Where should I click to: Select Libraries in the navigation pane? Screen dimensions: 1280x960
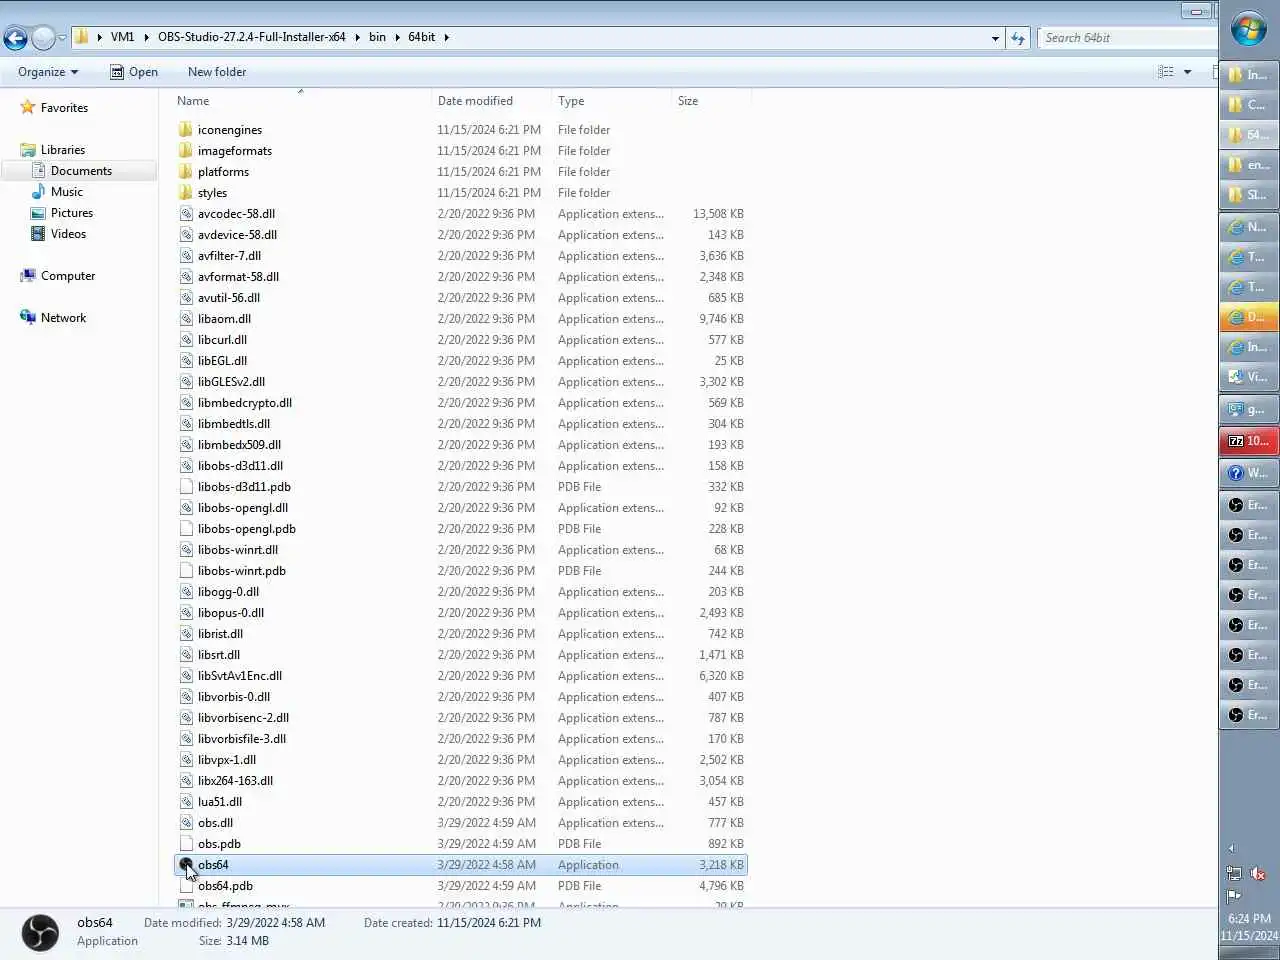click(x=63, y=150)
